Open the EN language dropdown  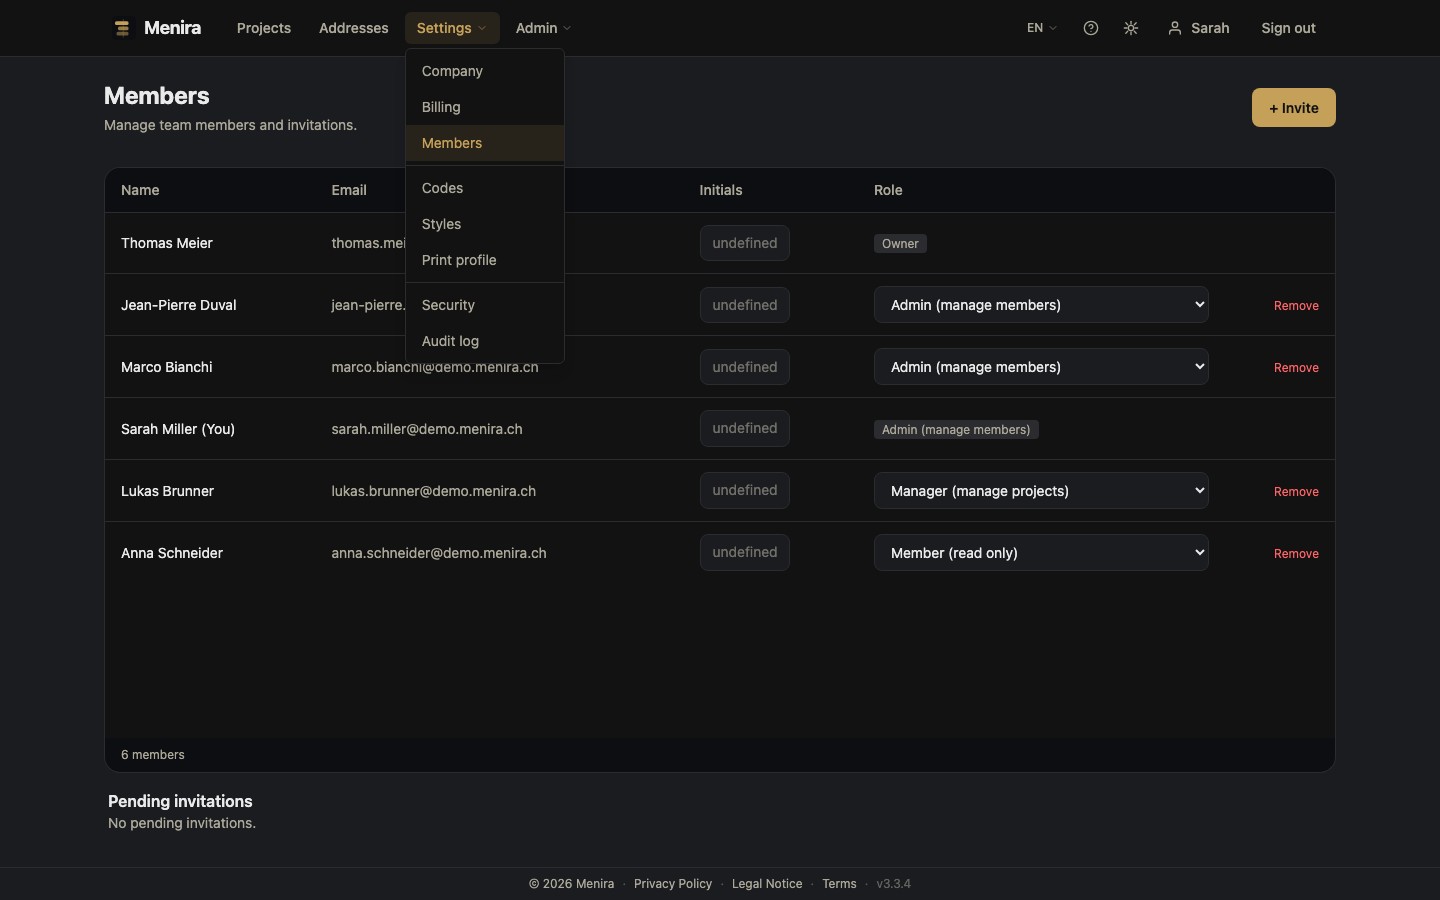point(1041,28)
